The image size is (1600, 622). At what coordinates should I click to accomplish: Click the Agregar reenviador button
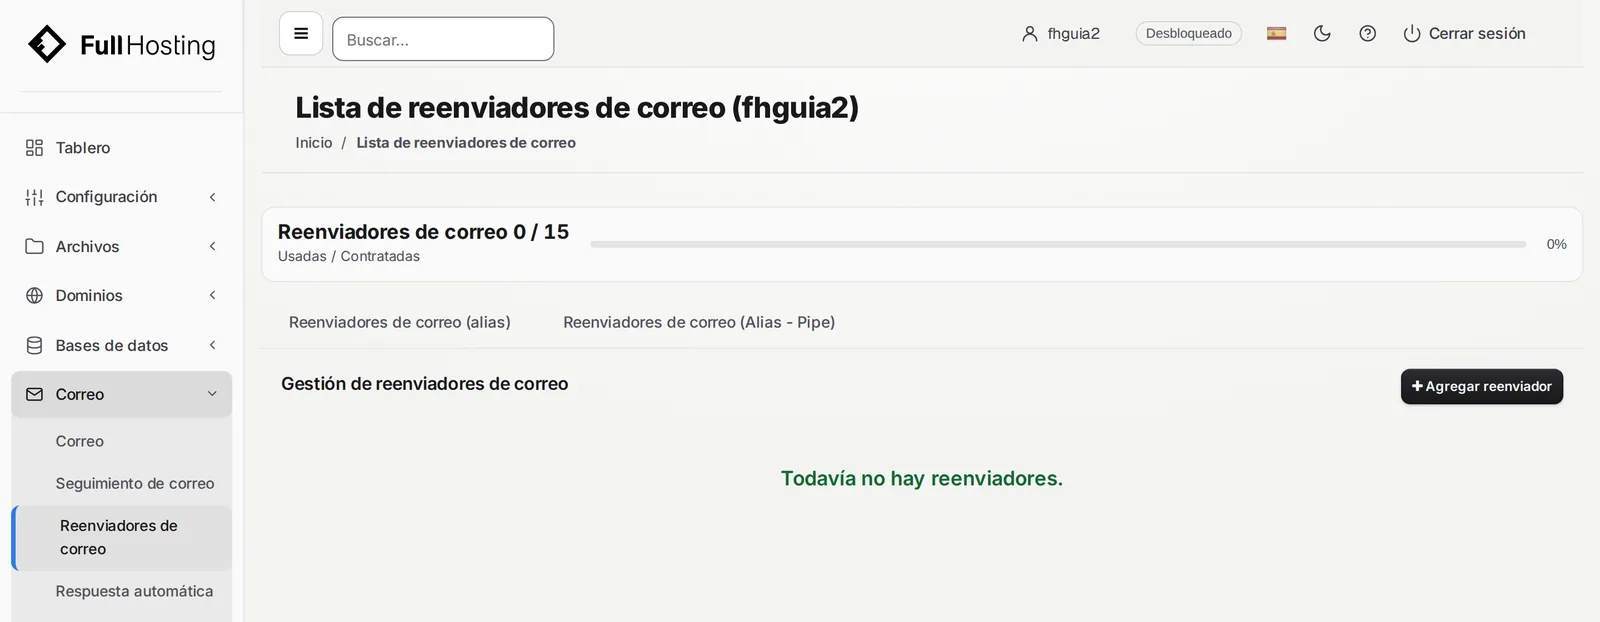click(x=1482, y=387)
